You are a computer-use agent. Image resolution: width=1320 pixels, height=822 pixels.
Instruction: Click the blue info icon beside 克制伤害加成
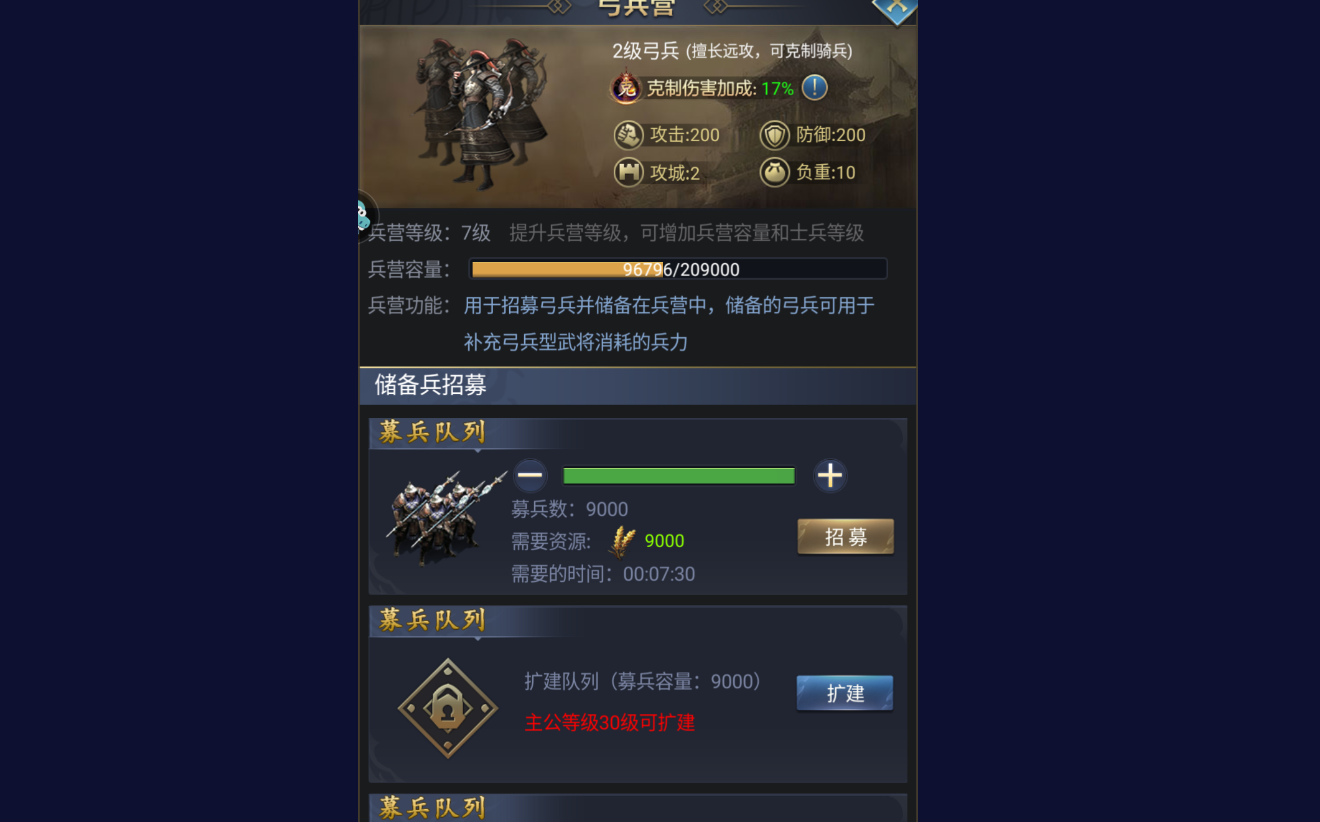(x=815, y=88)
